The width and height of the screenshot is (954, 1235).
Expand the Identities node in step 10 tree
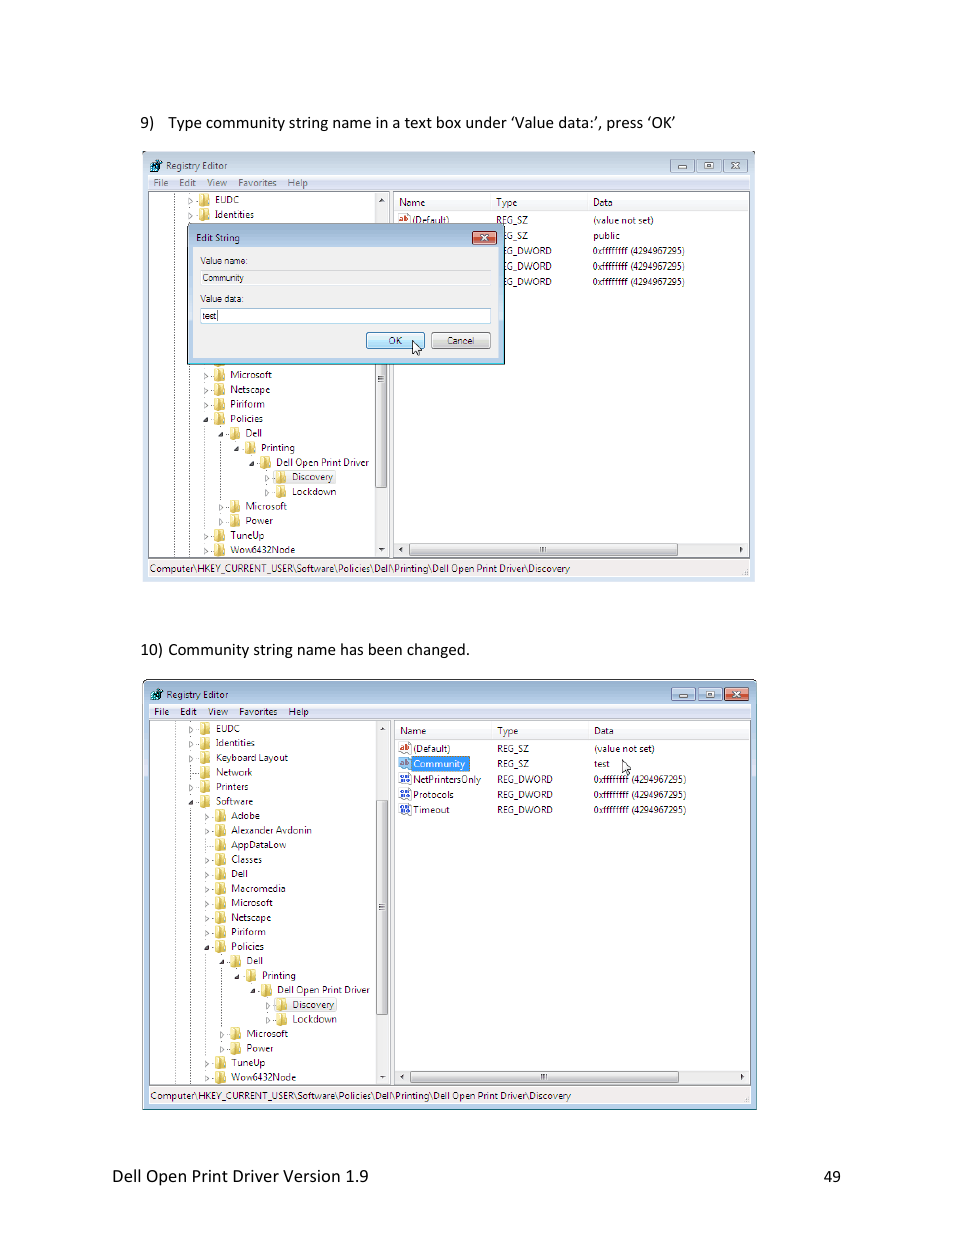[x=191, y=743]
